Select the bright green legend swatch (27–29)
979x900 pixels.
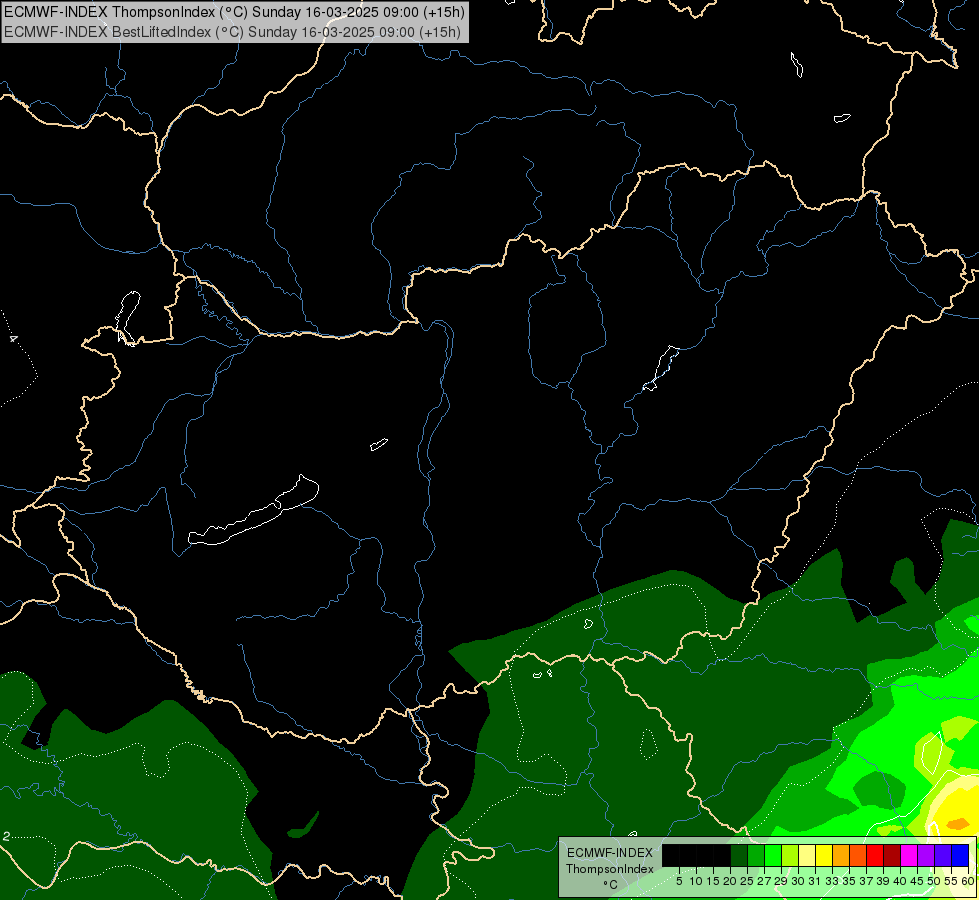tap(773, 855)
